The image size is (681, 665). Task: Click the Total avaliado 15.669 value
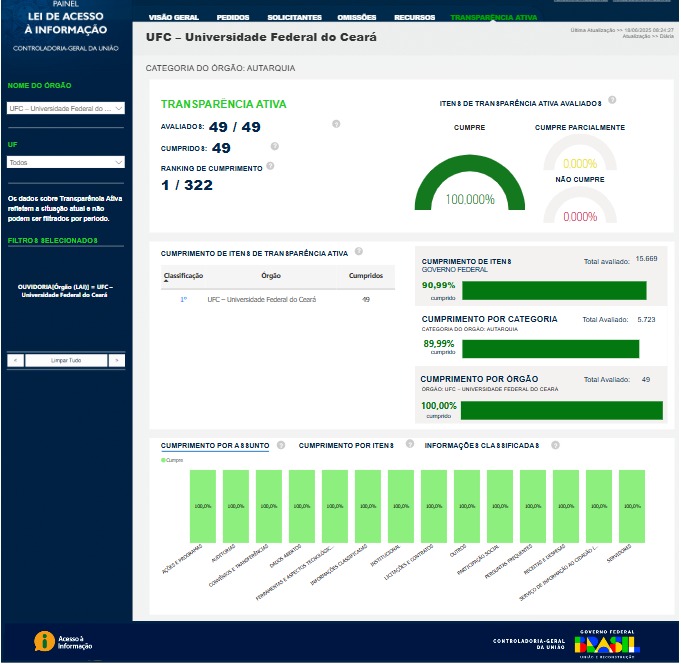point(646,259)
